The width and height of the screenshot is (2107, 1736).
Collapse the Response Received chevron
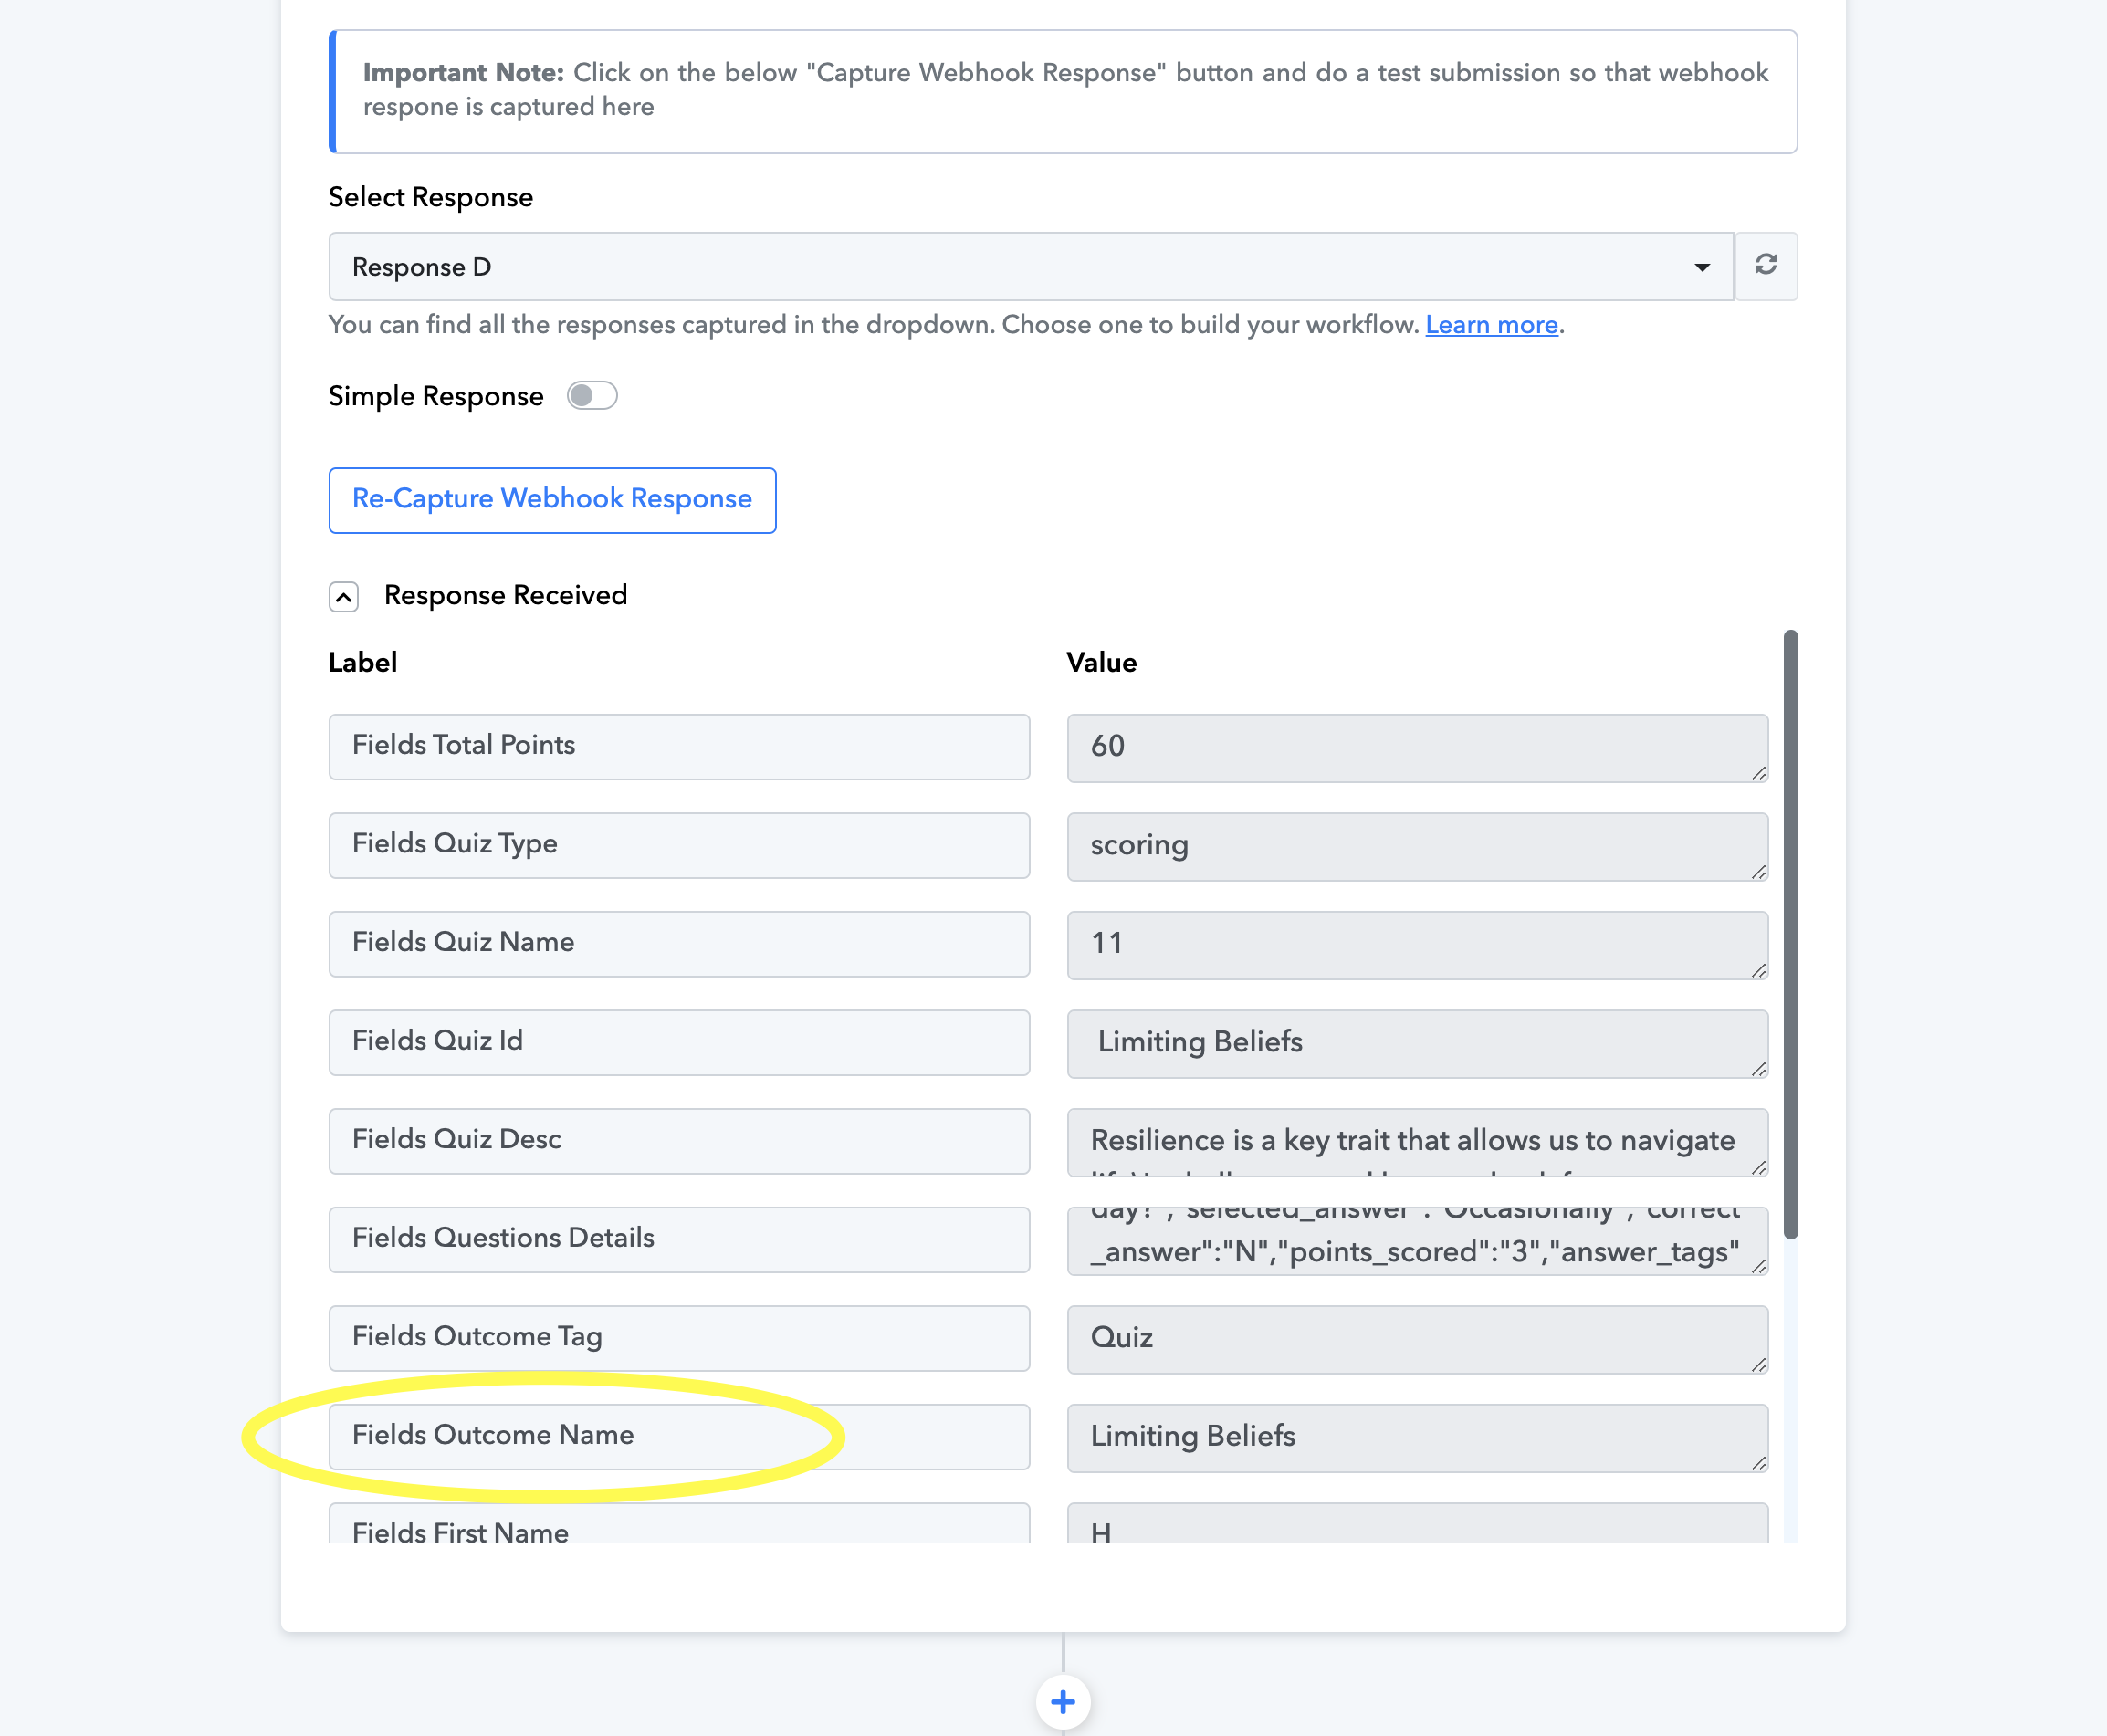tap(343, 597)
